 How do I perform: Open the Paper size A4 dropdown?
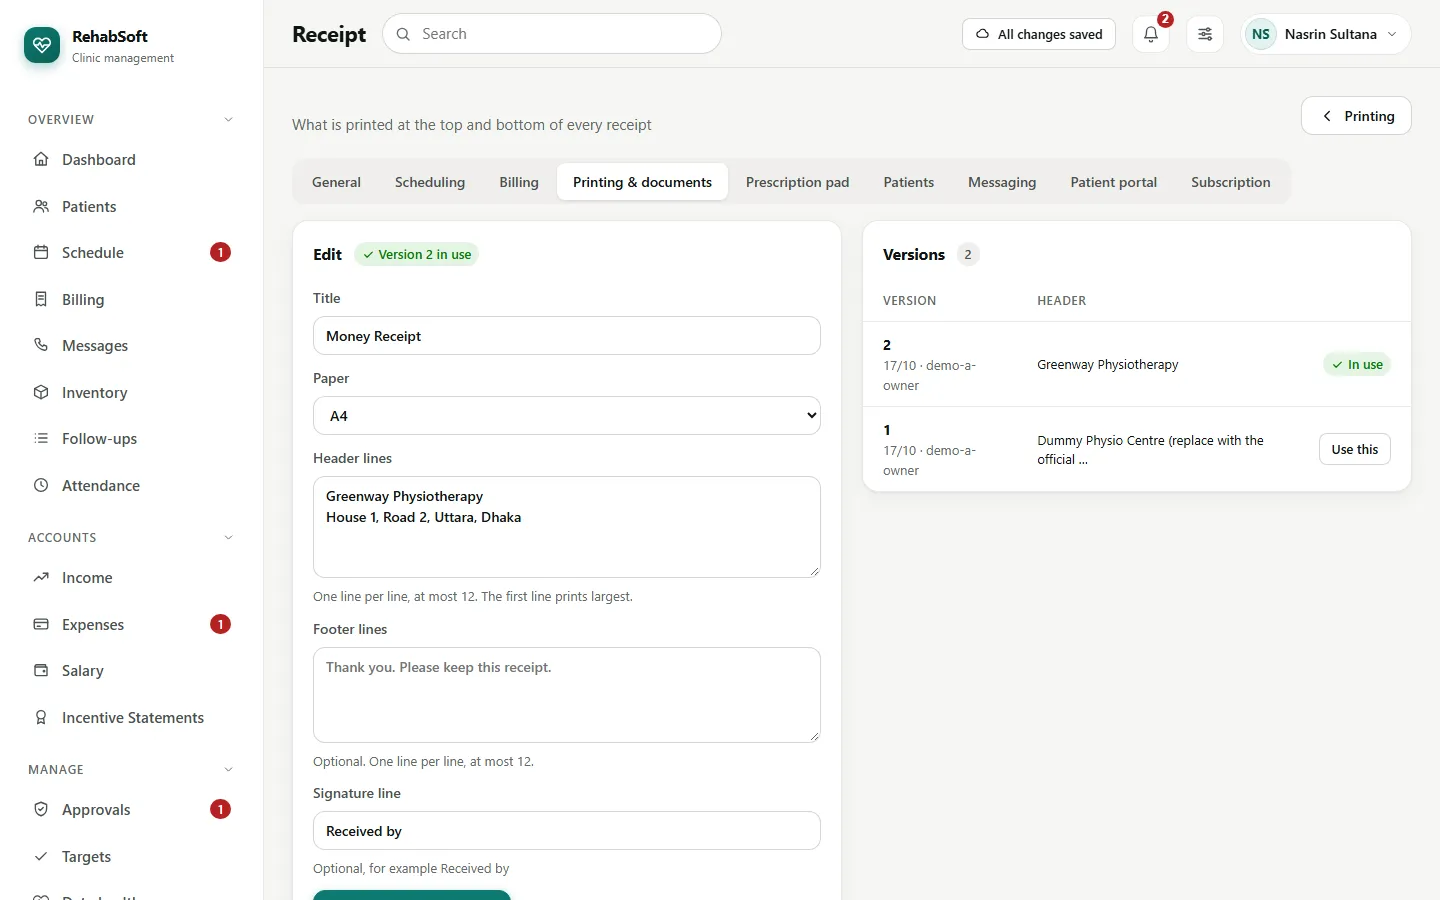[x=567, y=416]
